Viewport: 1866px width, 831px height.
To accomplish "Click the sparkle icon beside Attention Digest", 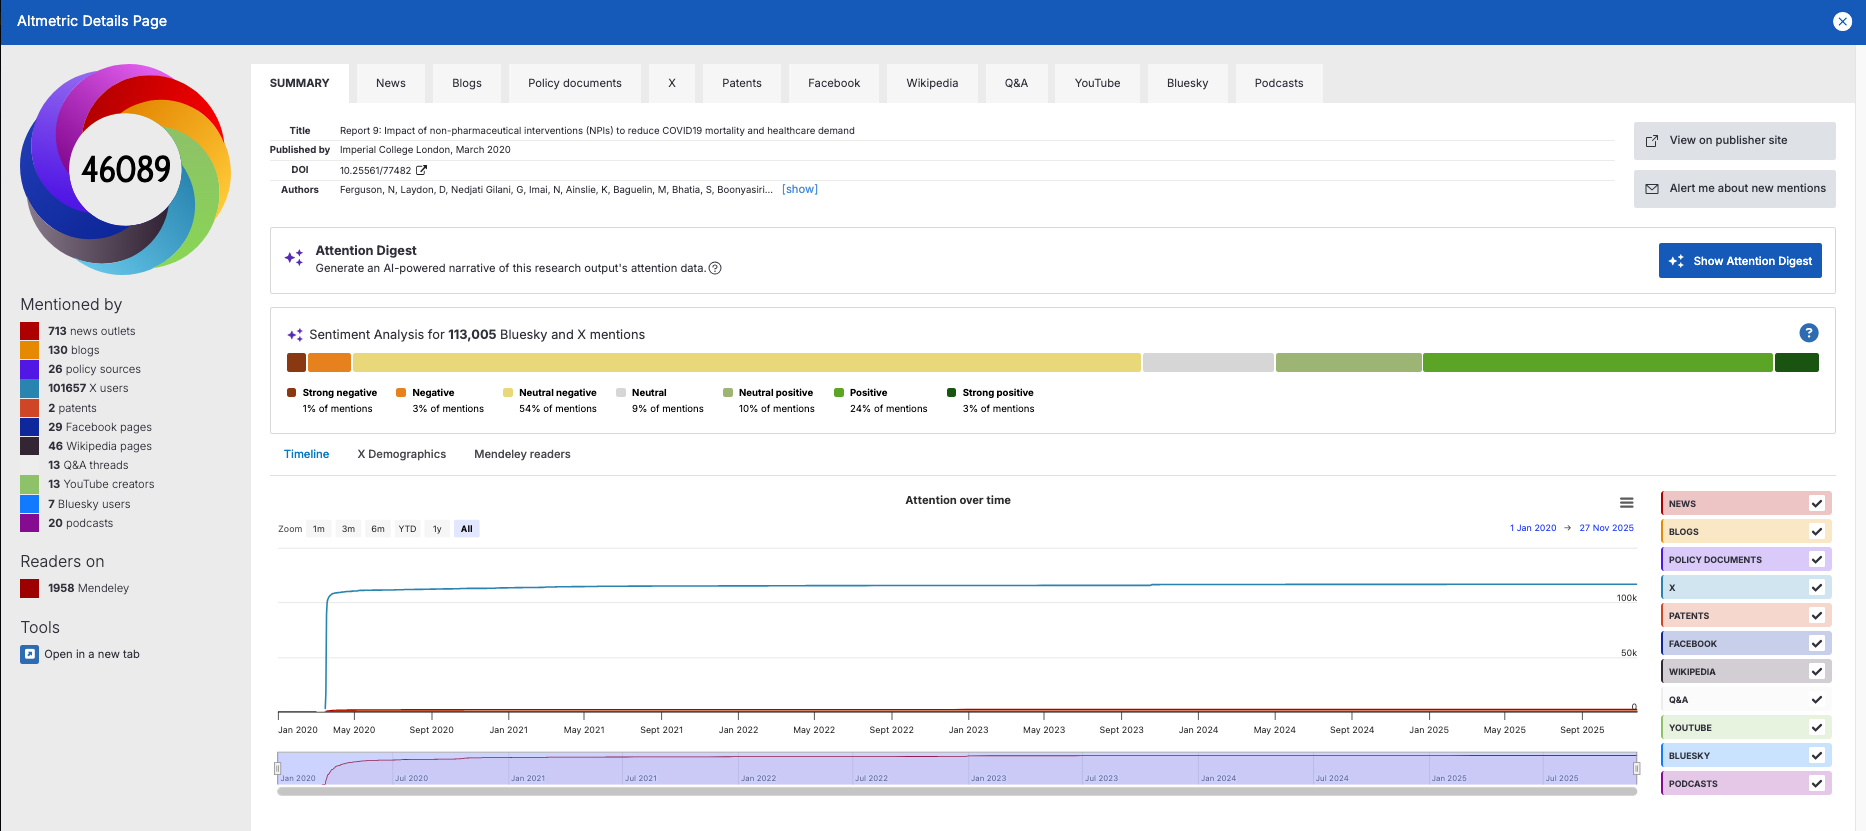I will click(294, 258).
